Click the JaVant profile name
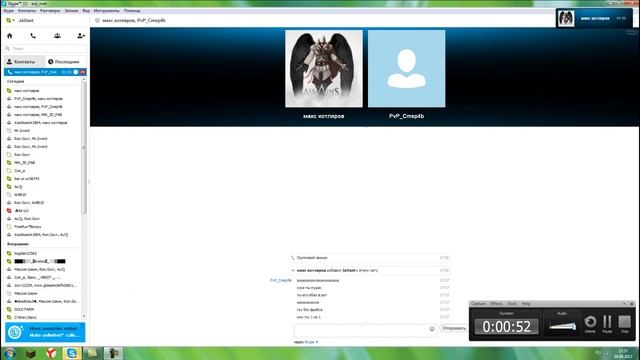The height and width of the screenshot is (360, 640). pos(26,20)
